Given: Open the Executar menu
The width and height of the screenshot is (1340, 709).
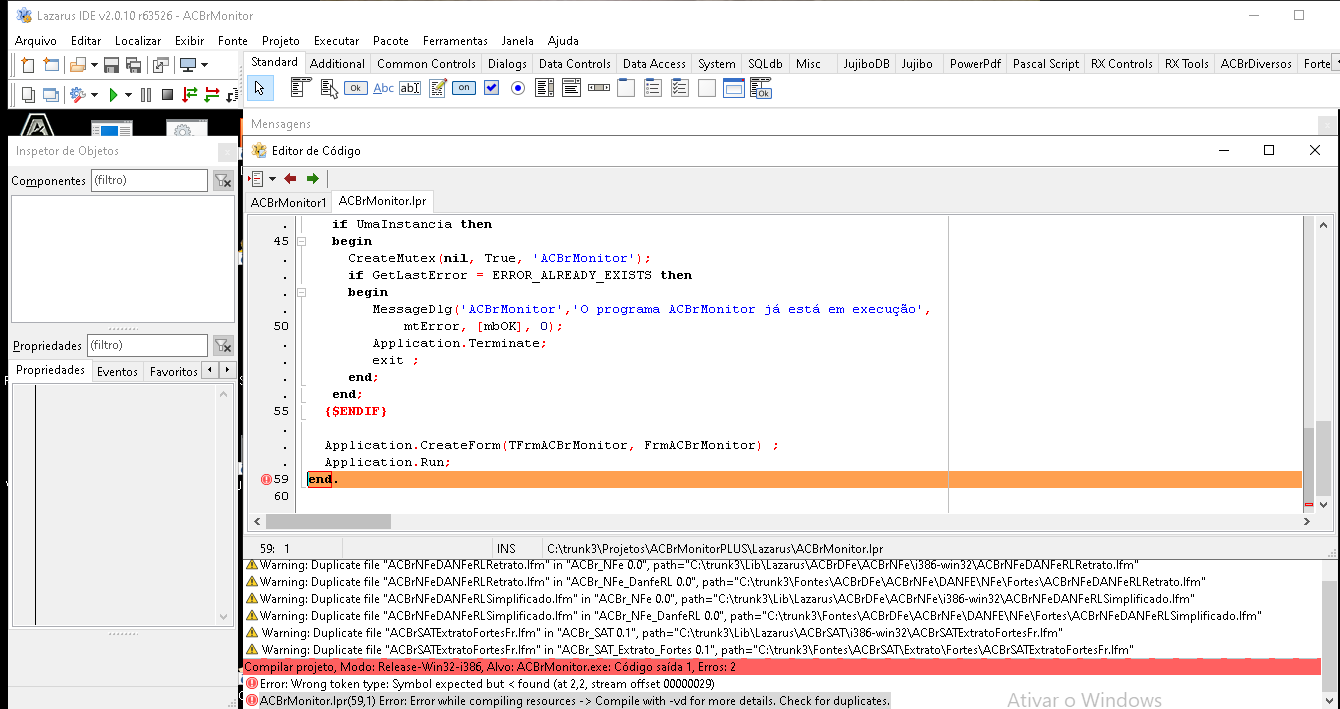Looking at the screenshot, I should (337, 41).
